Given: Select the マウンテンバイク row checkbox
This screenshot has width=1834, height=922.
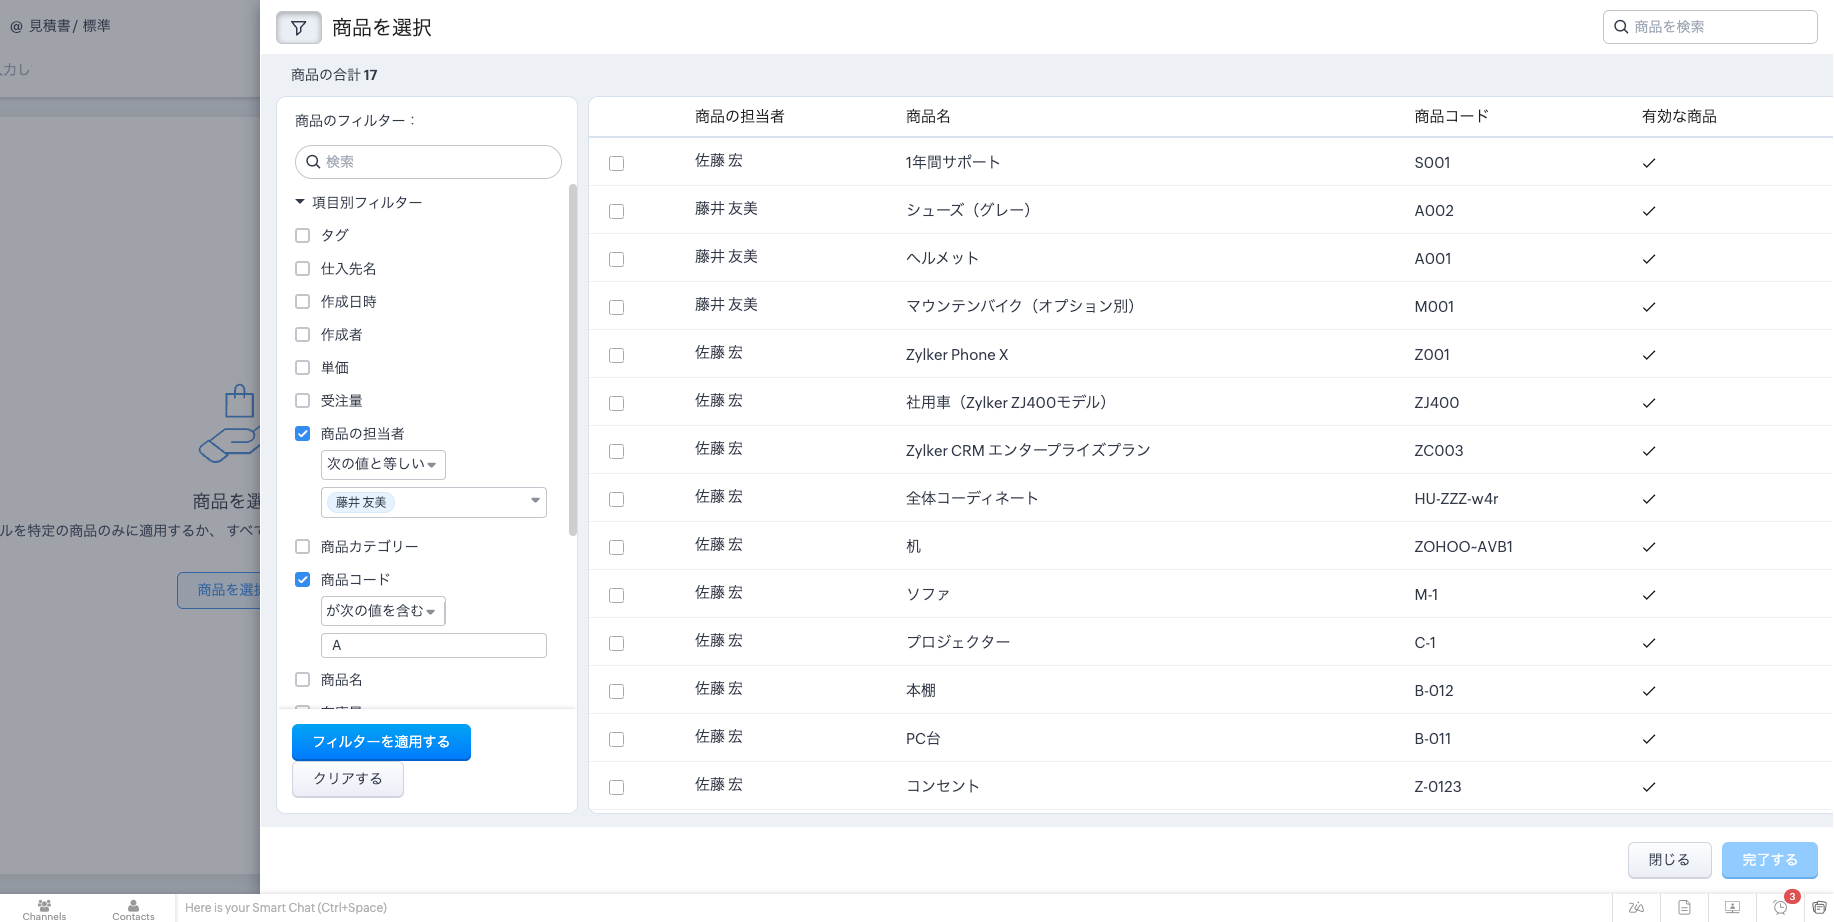Looking at the screenshot, I should [617, 307].
